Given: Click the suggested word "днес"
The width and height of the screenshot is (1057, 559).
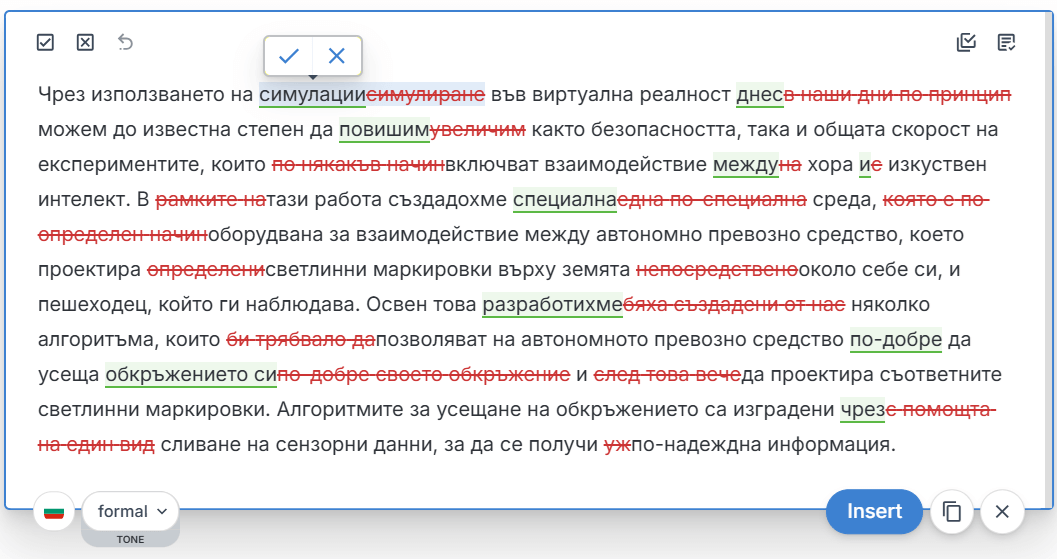Looking at the screenshot, I should pyautogui.click(x=759, y=94).
